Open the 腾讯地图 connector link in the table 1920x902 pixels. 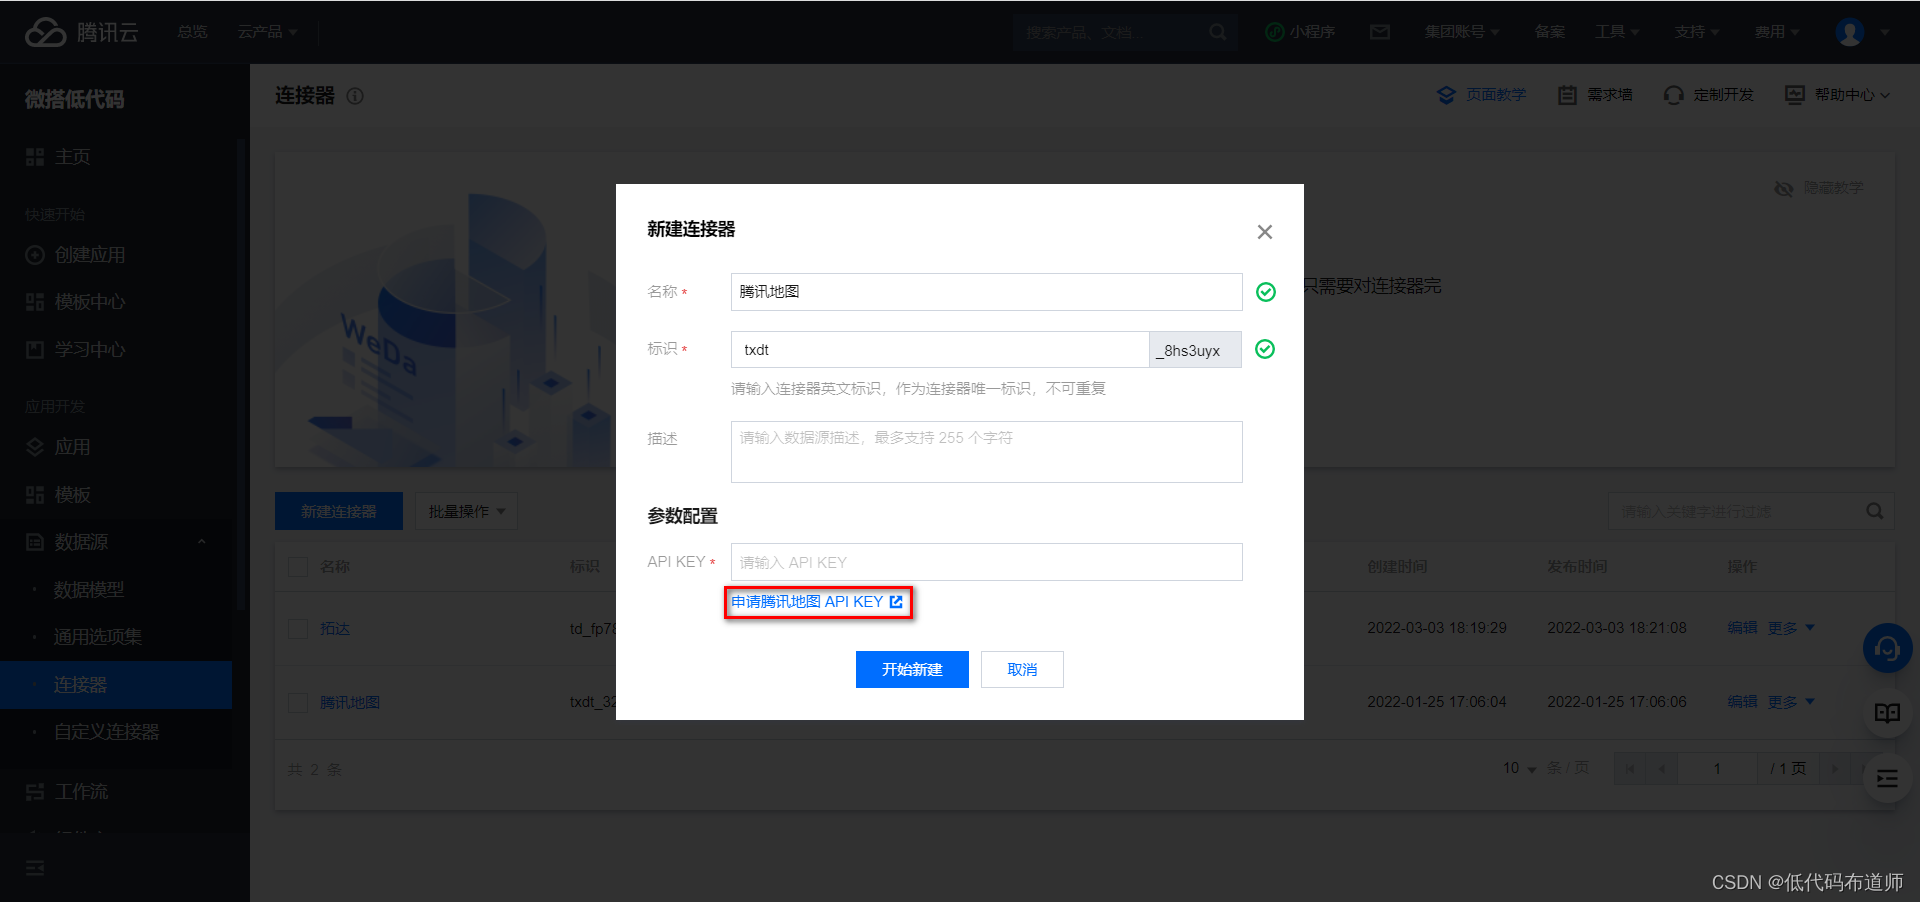pos(350,703)
